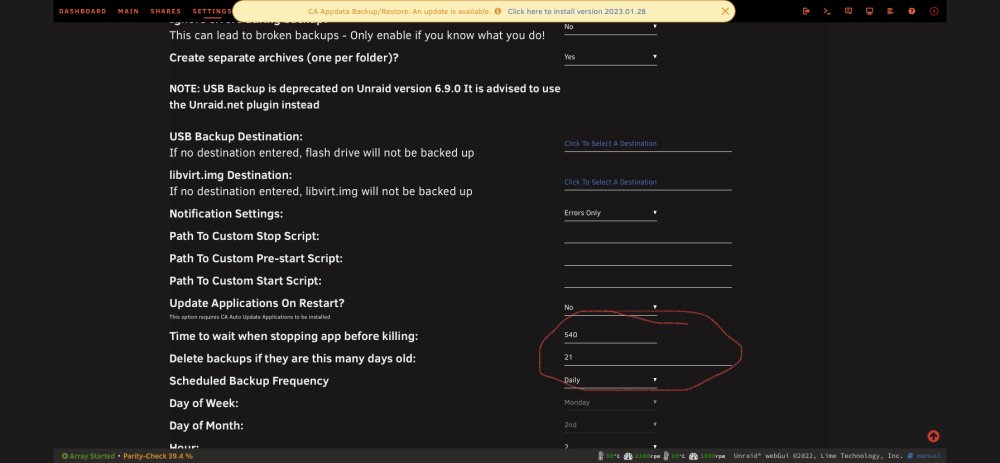Click the Logout icon in top bar

tap(806, 11)
